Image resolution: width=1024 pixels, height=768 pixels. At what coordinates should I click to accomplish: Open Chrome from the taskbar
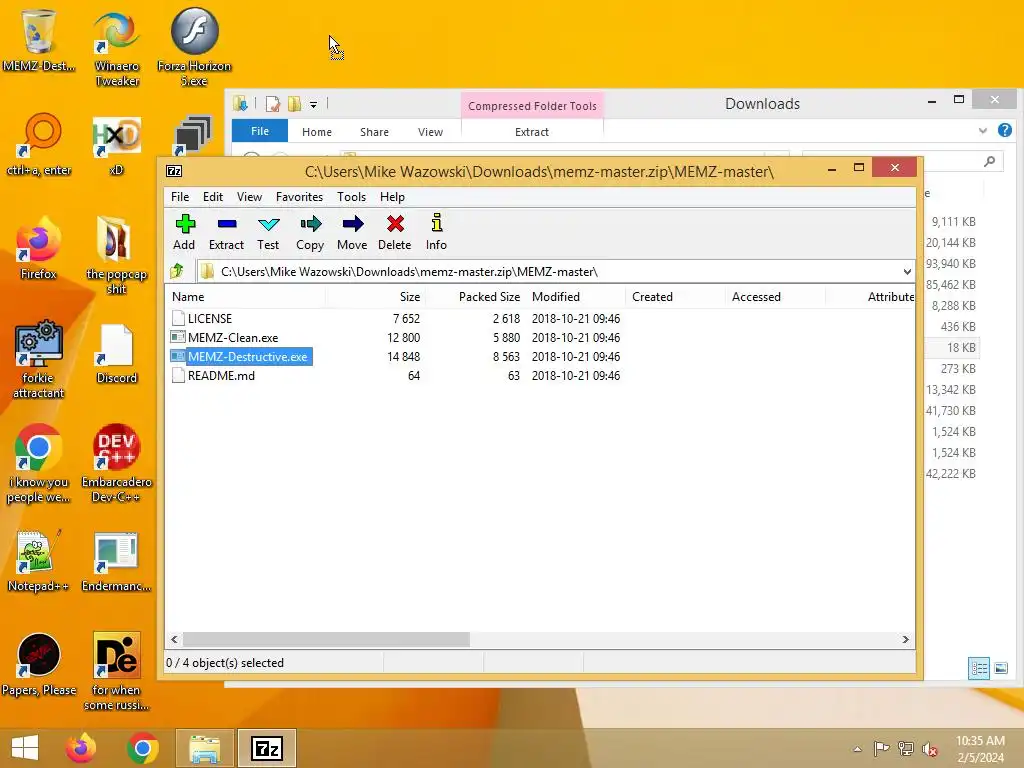pyautogui.click(x=142, y=748)
